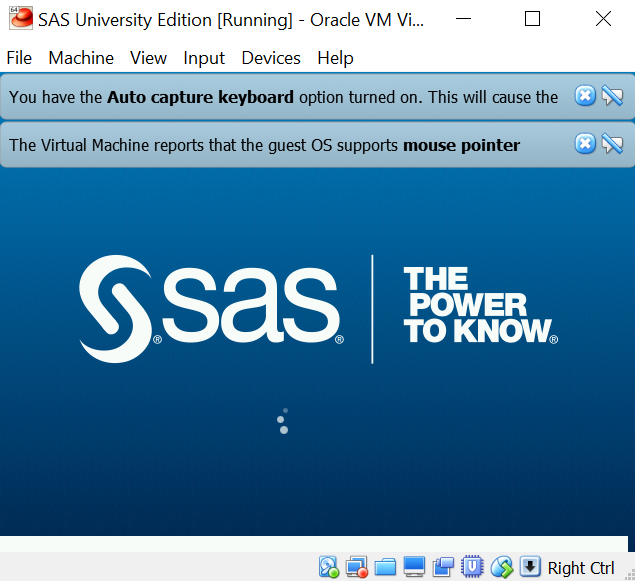Dismiss the mouse pointer integration notification
The width and height of the screenshot is (635, 581).
(585, 144)
